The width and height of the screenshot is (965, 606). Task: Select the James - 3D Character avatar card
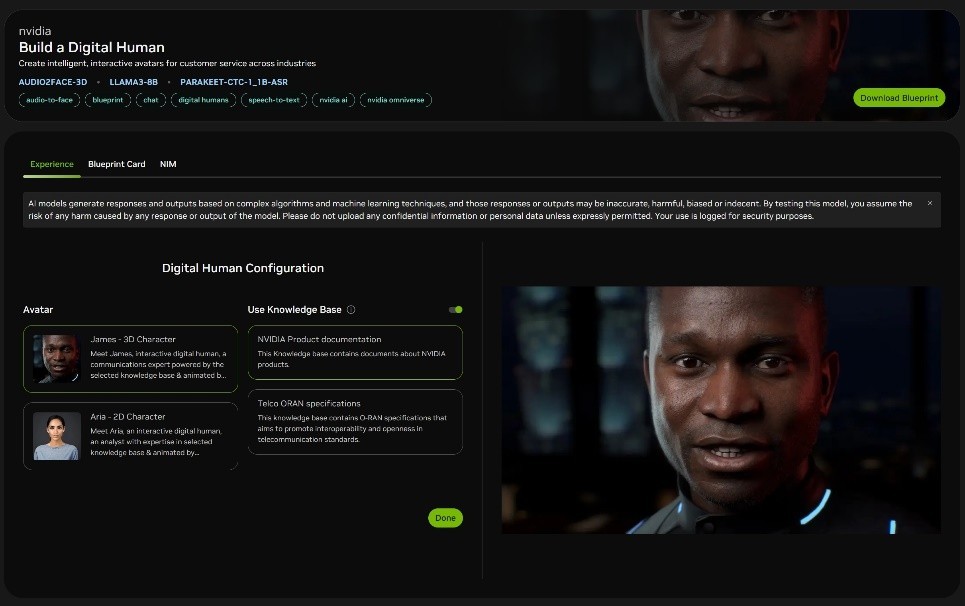[130, 359]
